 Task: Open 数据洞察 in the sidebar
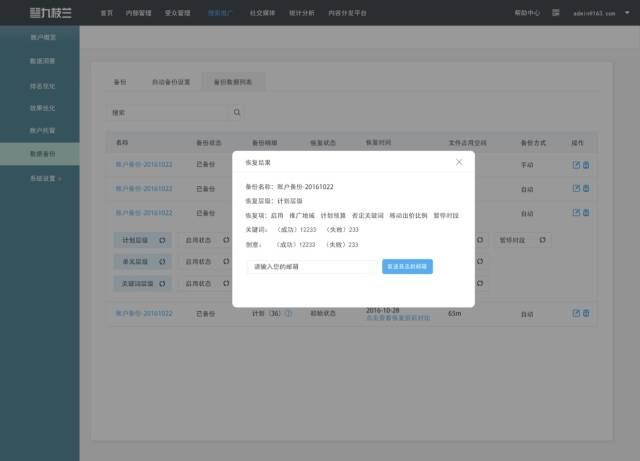42,61
